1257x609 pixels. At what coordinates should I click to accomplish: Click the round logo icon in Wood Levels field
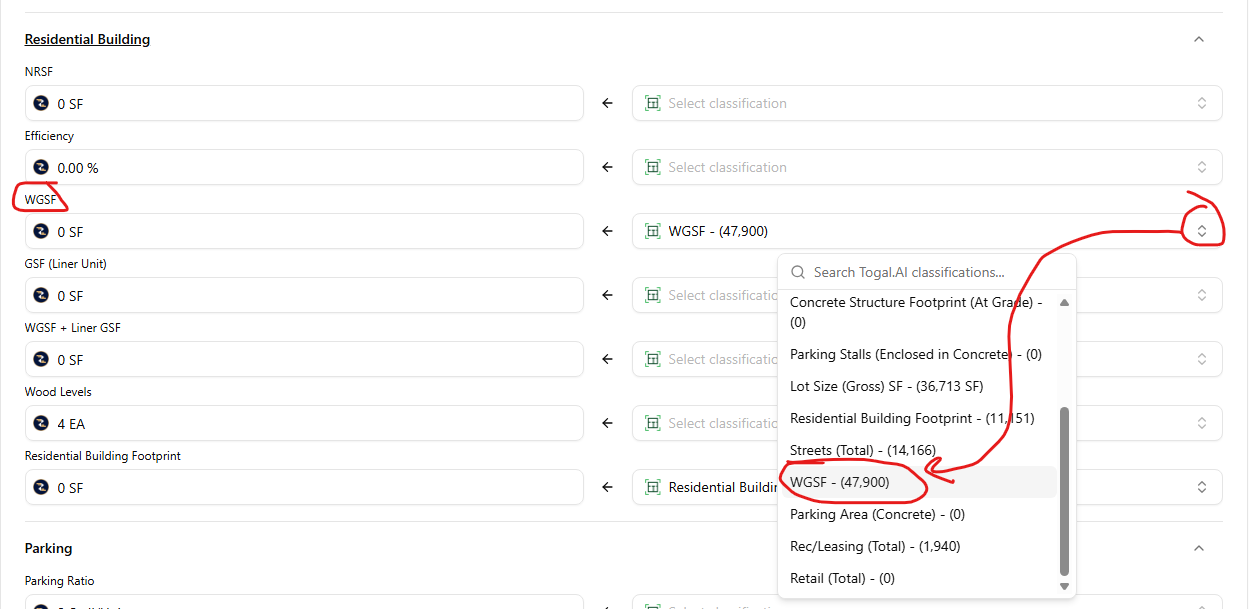(41, 423)
